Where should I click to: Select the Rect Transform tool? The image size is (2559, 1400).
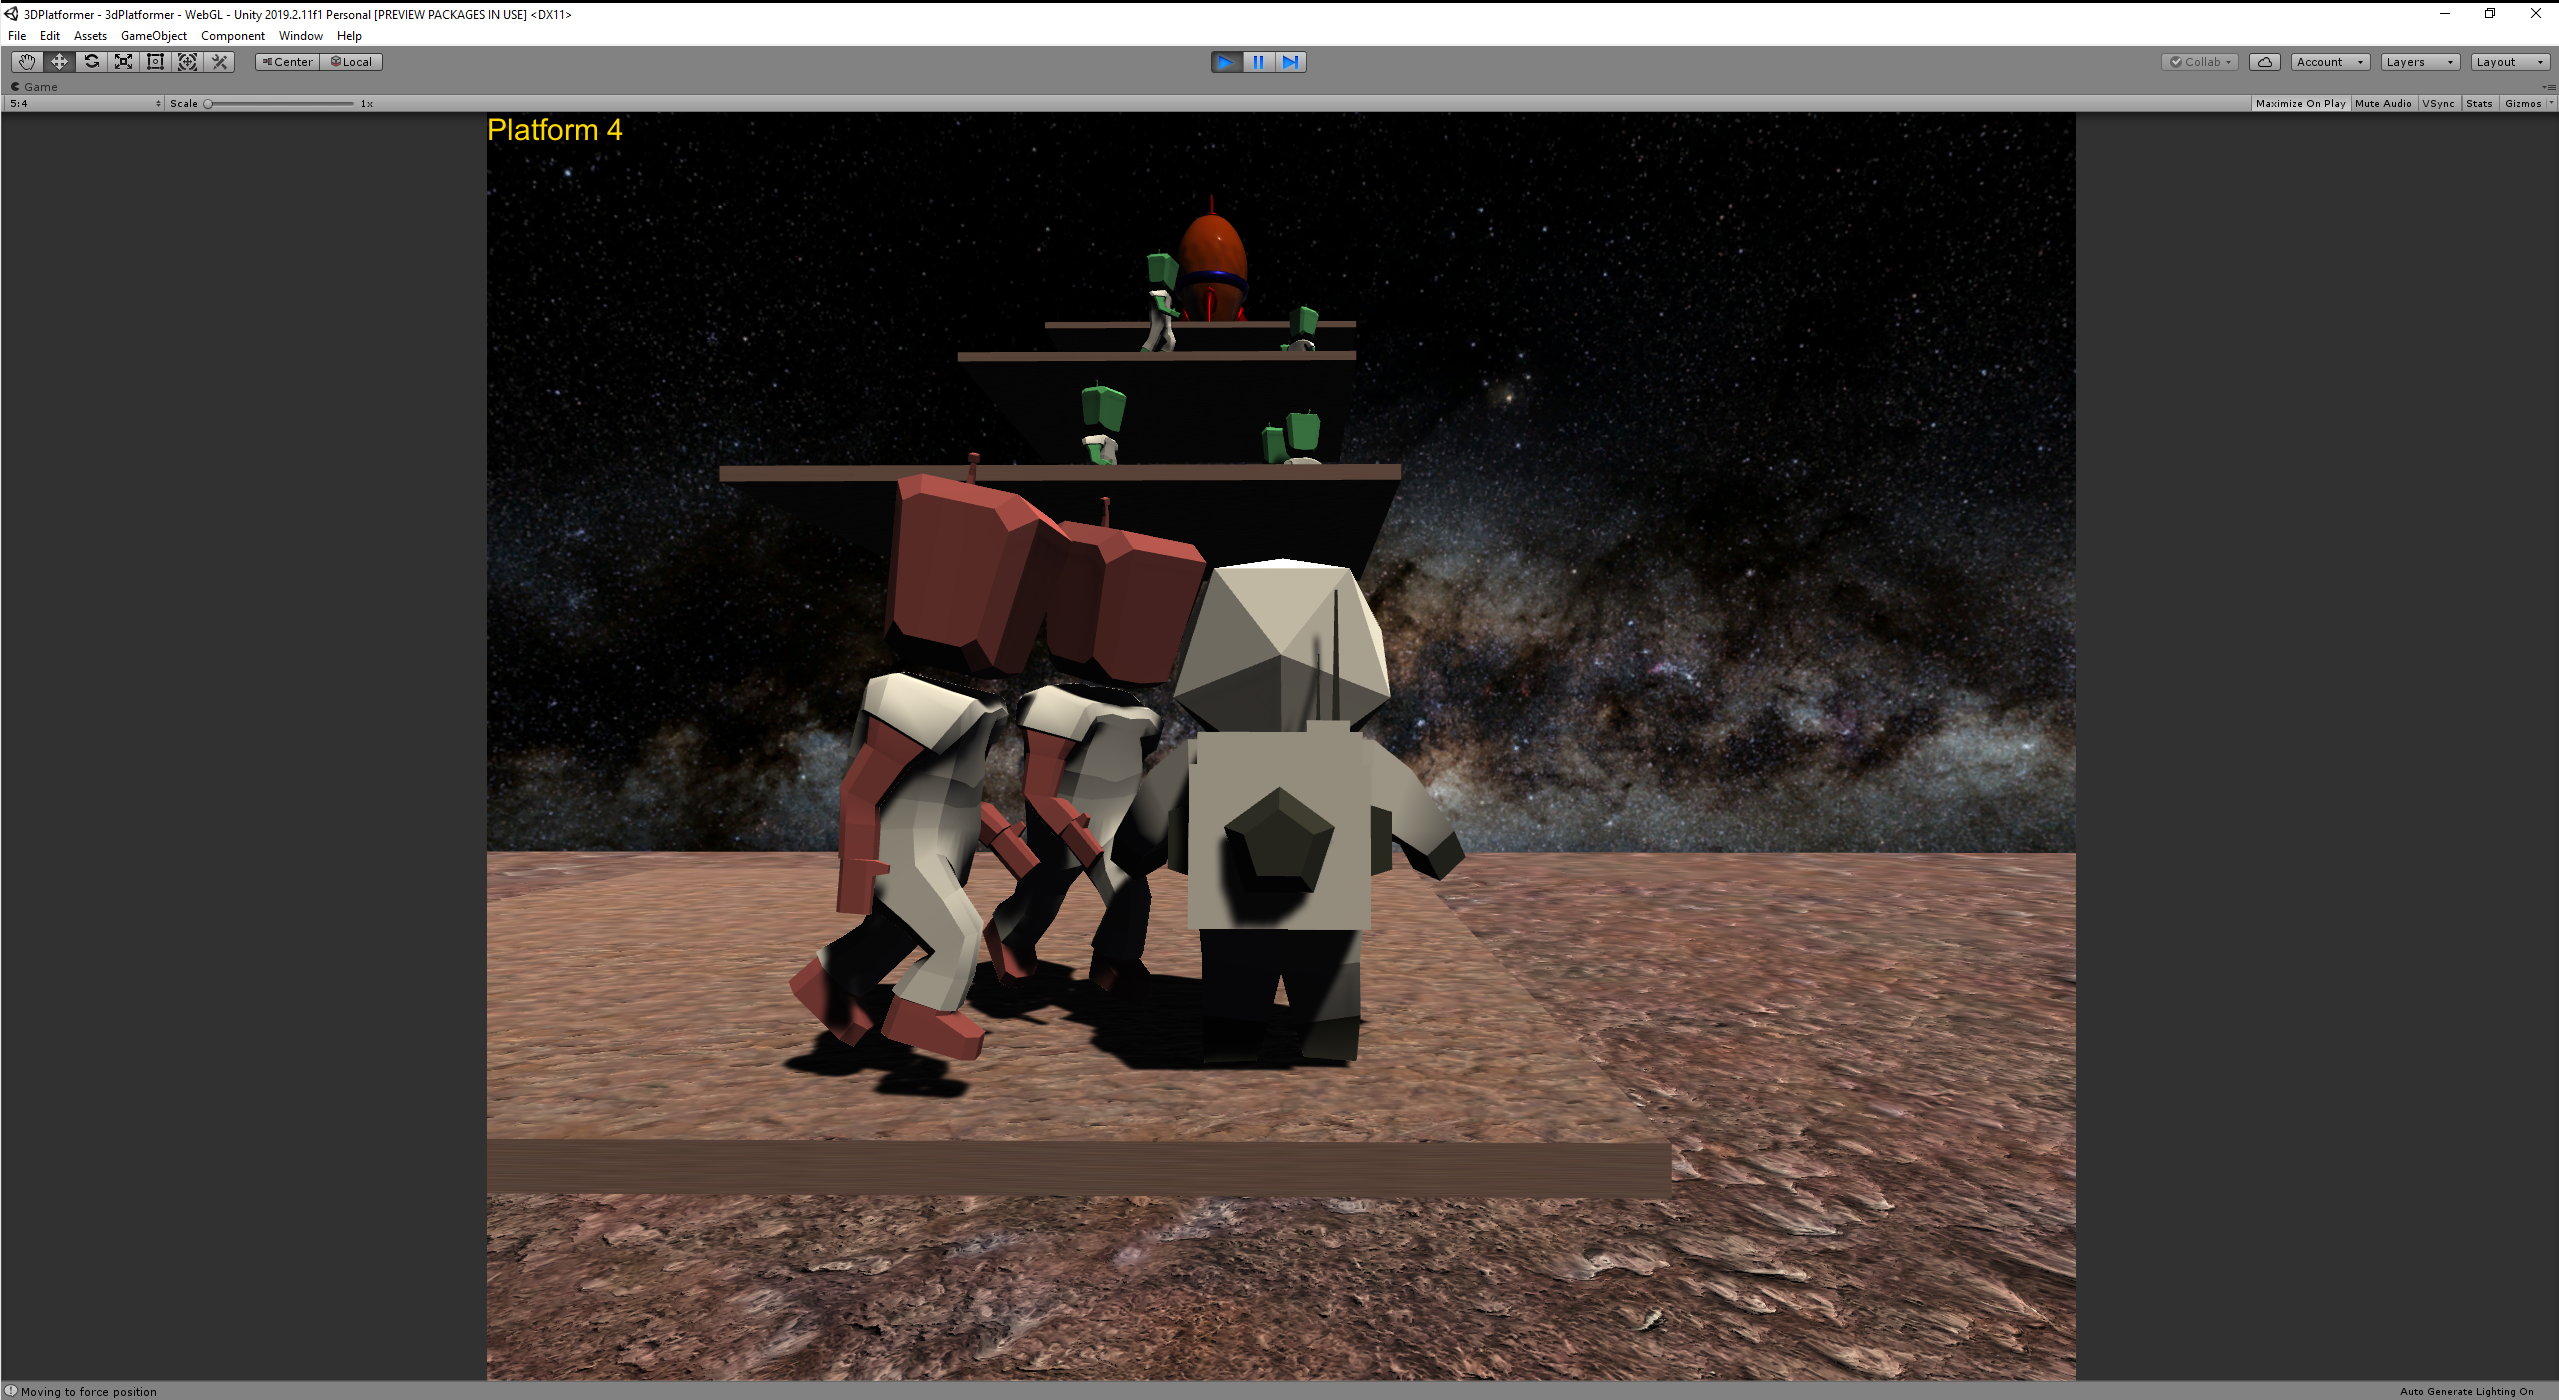tap(155, 61)
